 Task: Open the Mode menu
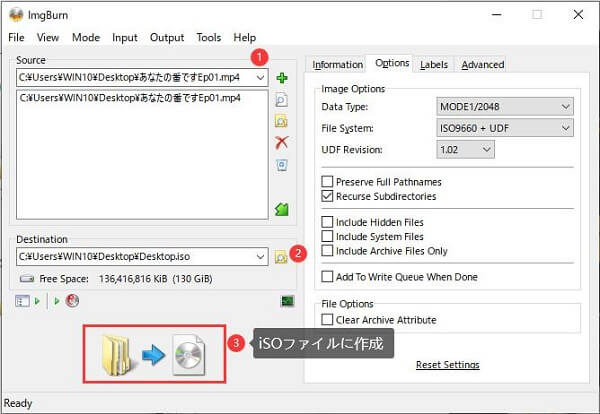click(x=86, y=37)
